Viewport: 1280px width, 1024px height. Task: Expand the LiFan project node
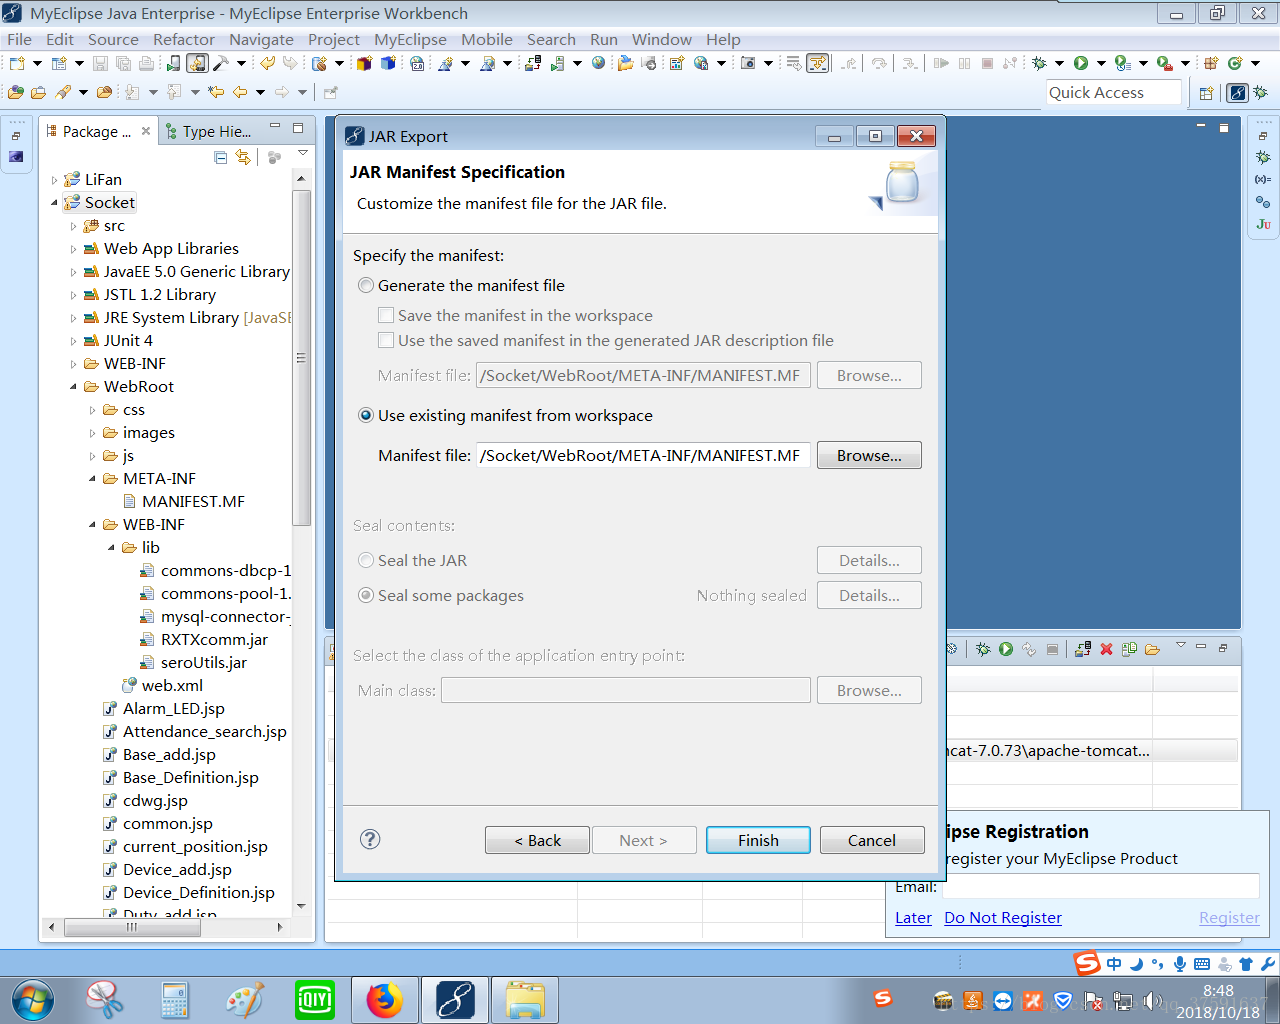coord(54,180)
